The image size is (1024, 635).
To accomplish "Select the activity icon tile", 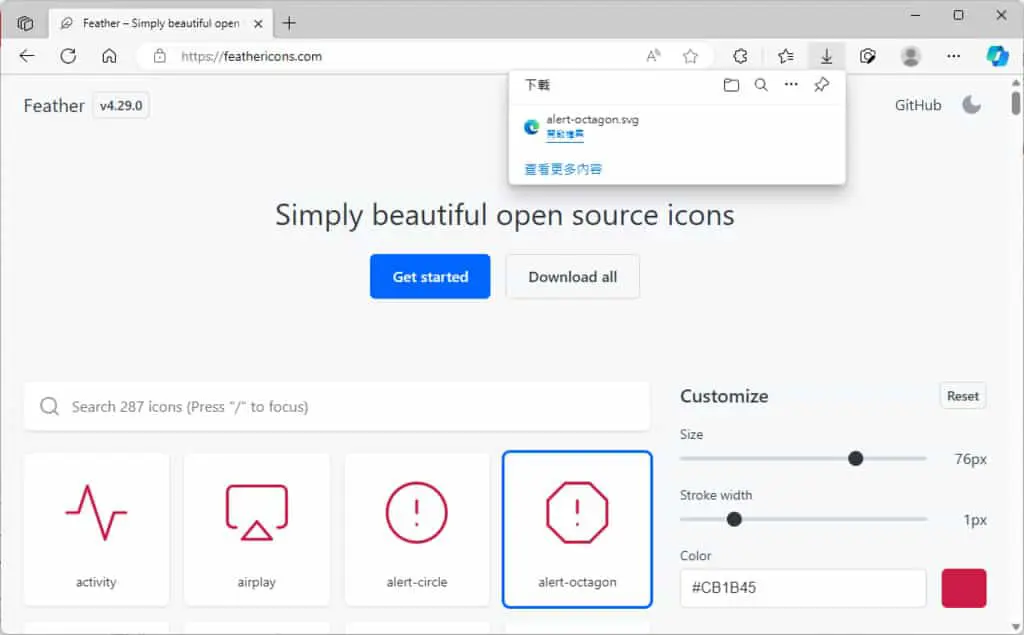I will [96, 529].
